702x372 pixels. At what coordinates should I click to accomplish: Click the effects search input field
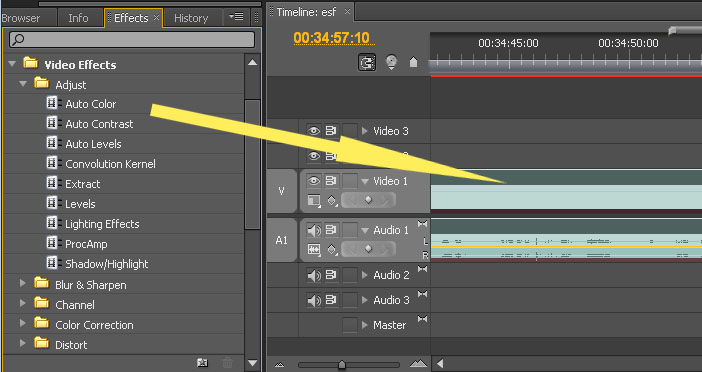[132, 39]
